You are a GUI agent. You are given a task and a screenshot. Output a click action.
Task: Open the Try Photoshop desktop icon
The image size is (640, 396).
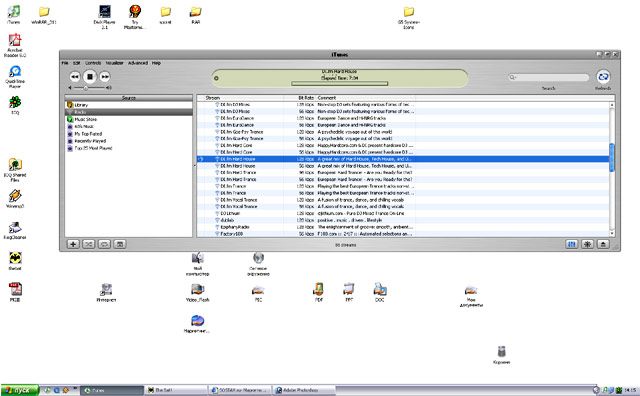pos(135,17)
